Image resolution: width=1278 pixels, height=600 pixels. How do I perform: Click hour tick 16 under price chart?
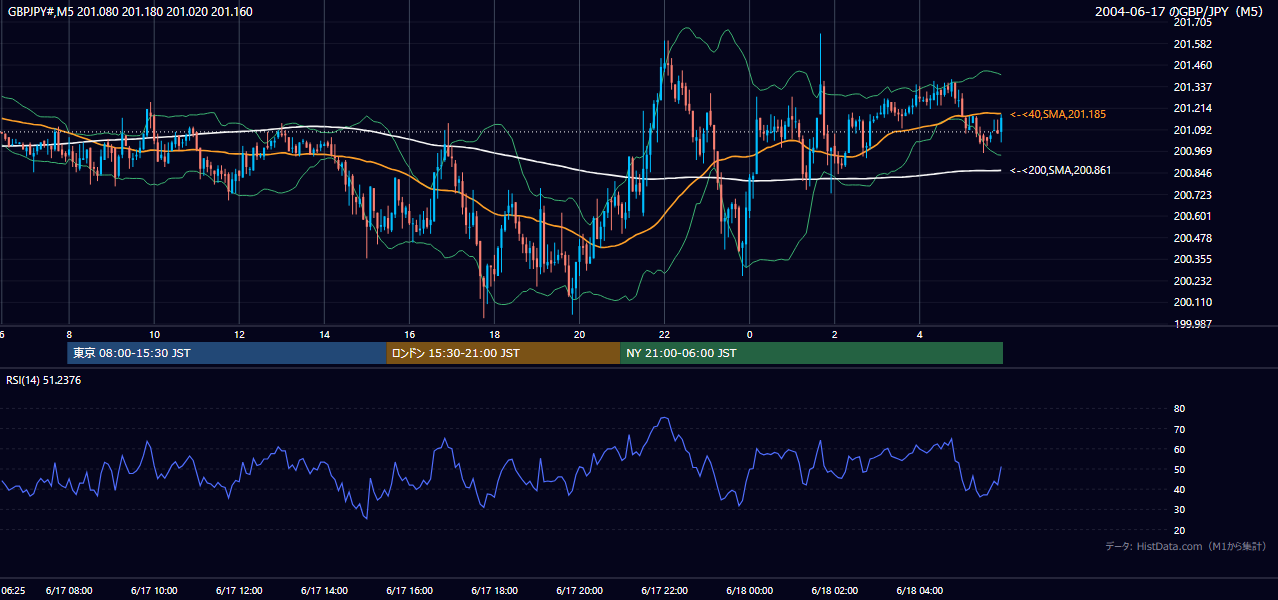(409, 334)
